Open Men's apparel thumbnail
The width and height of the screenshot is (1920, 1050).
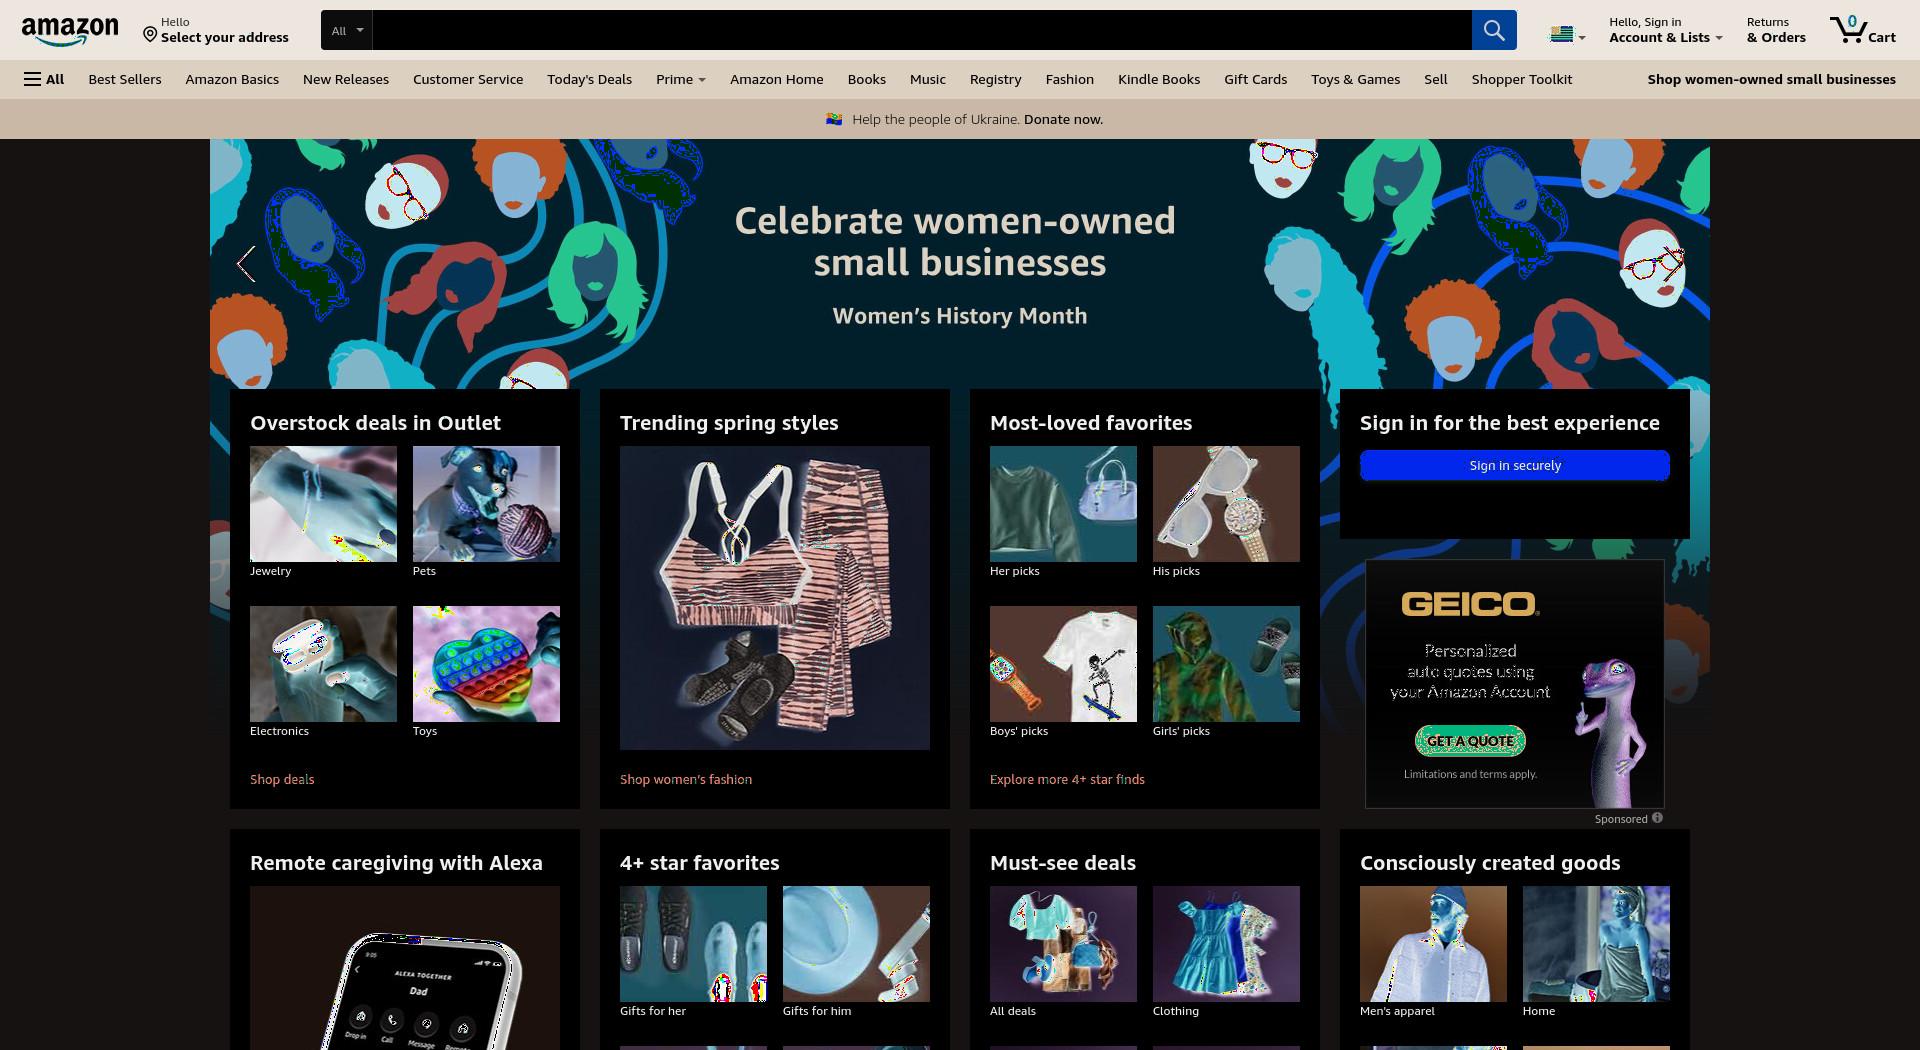click(1433, 944)
